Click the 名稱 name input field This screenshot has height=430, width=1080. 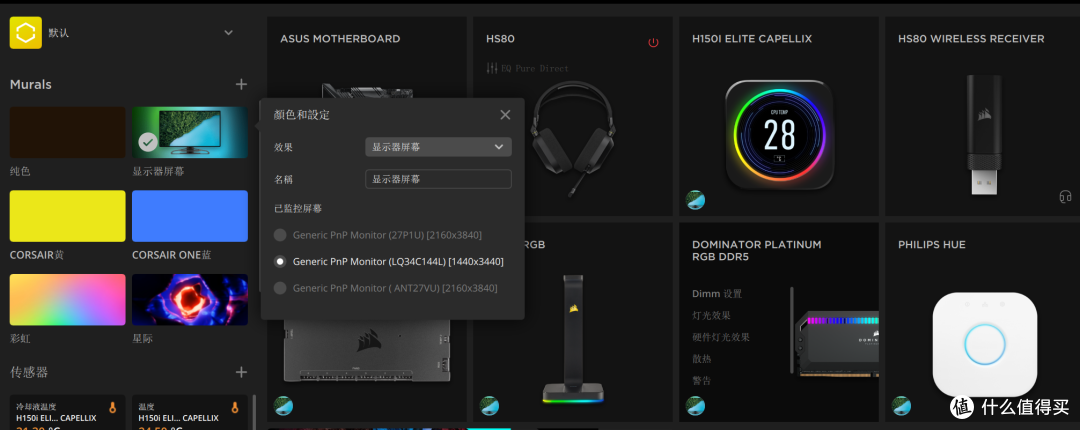(x=438, y=179)
